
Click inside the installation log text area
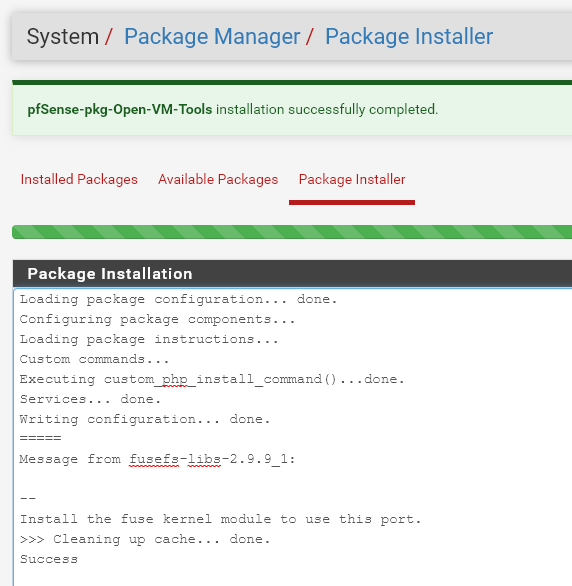point(292,437)
